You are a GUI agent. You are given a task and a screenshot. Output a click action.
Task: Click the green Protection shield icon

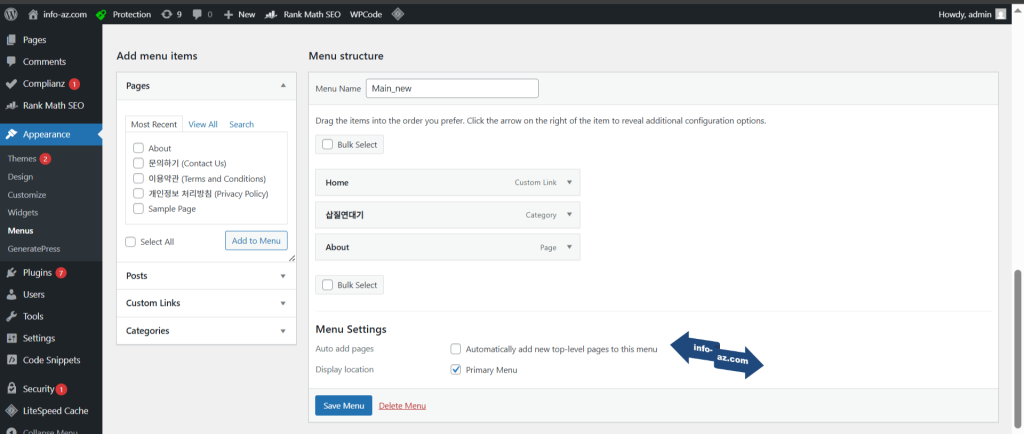pyautogui.click(x=102, y=14)
